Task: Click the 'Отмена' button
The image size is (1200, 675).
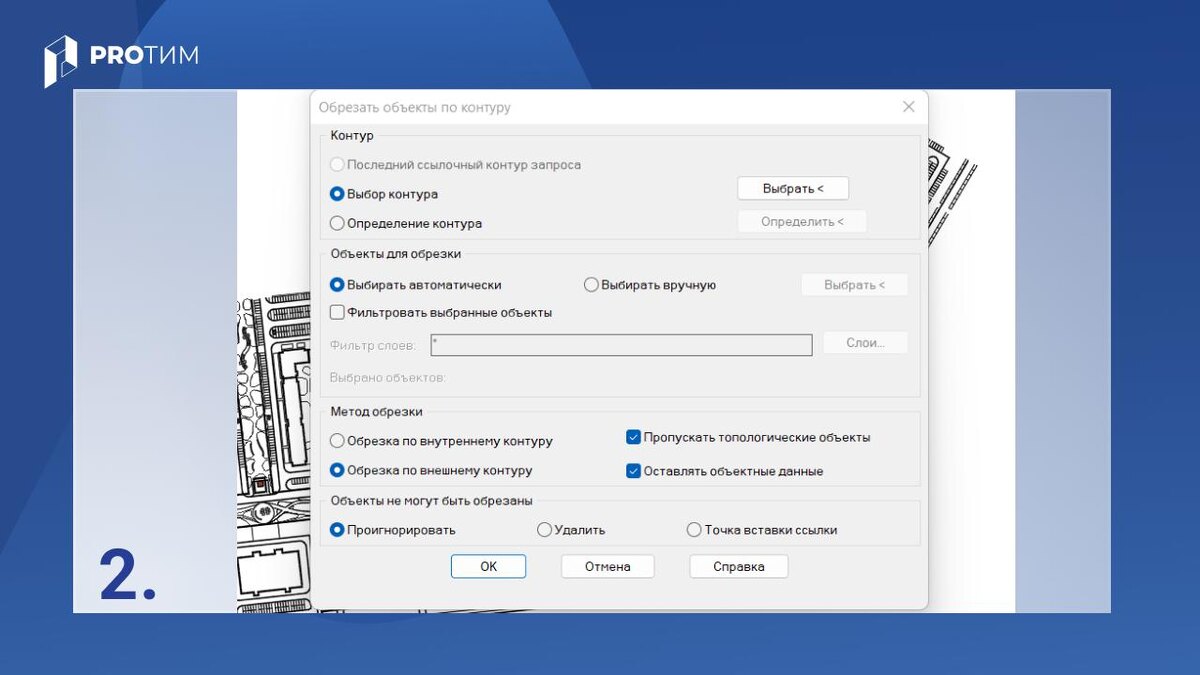Action: [x=608, y=566]
